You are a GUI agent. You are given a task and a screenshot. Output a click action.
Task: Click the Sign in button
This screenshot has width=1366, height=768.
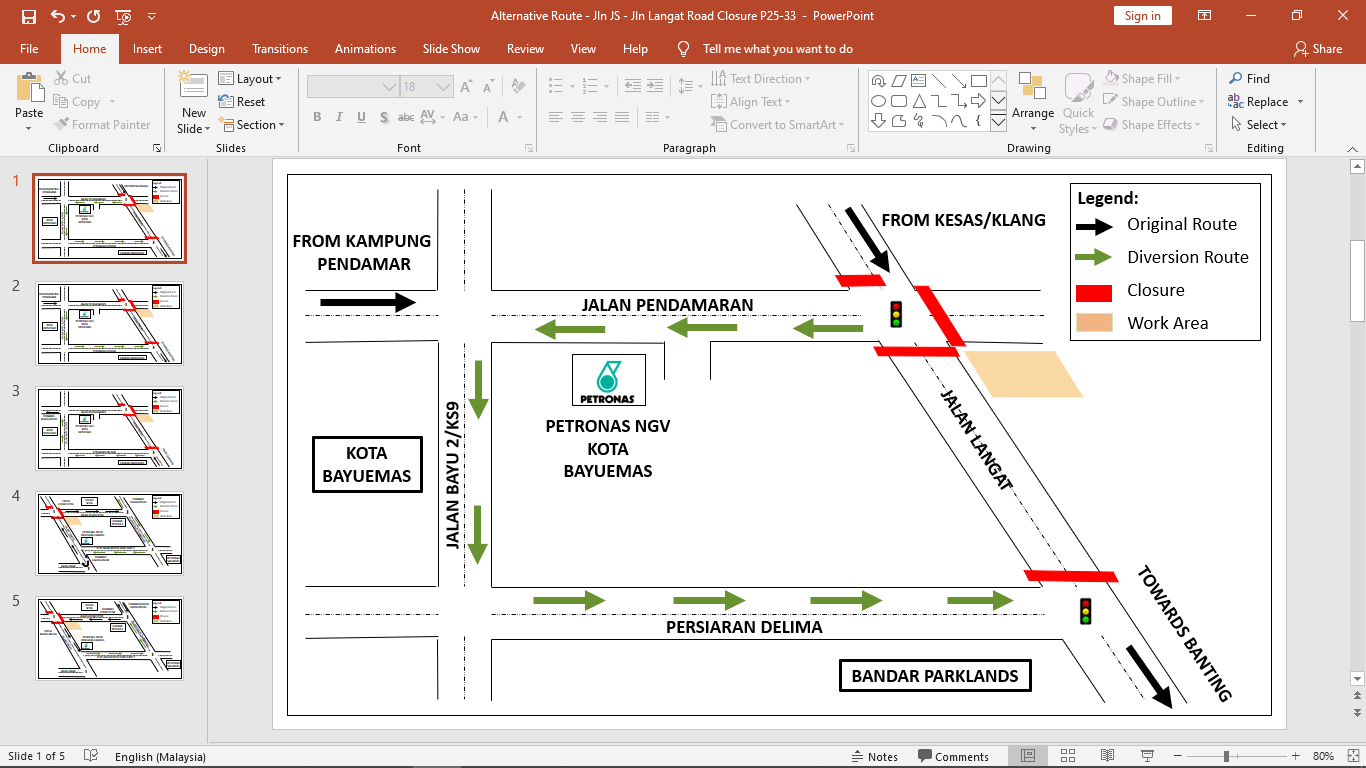coord(1142,16)
